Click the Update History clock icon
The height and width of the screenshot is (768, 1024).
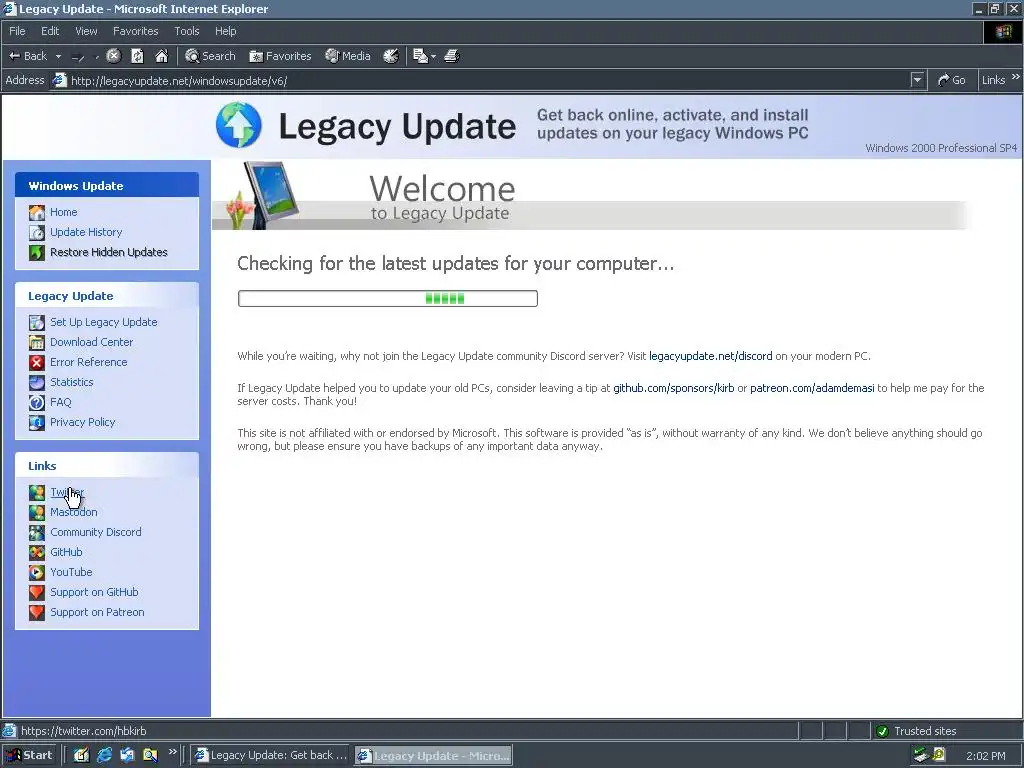pos(37,232)
